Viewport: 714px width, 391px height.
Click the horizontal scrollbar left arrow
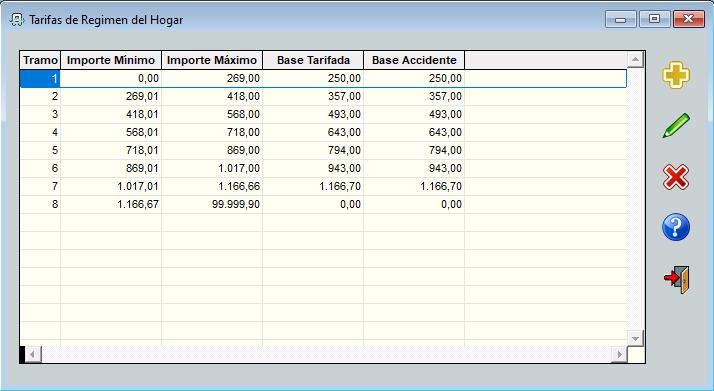click(33, 354)
